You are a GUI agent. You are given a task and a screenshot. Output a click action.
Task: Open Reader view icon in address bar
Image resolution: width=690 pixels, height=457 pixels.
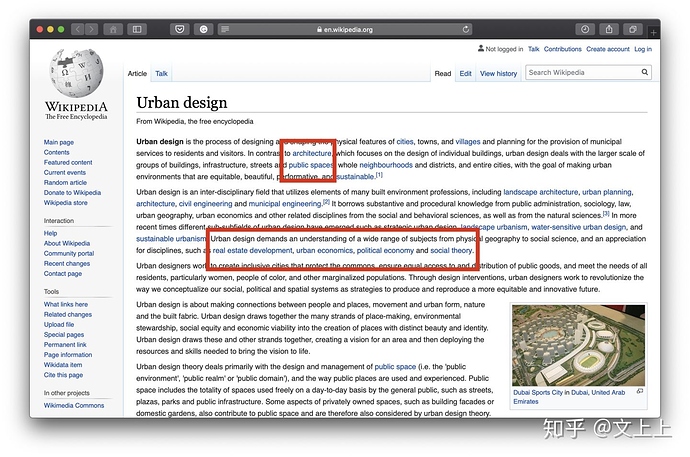[x=225, y=29]
